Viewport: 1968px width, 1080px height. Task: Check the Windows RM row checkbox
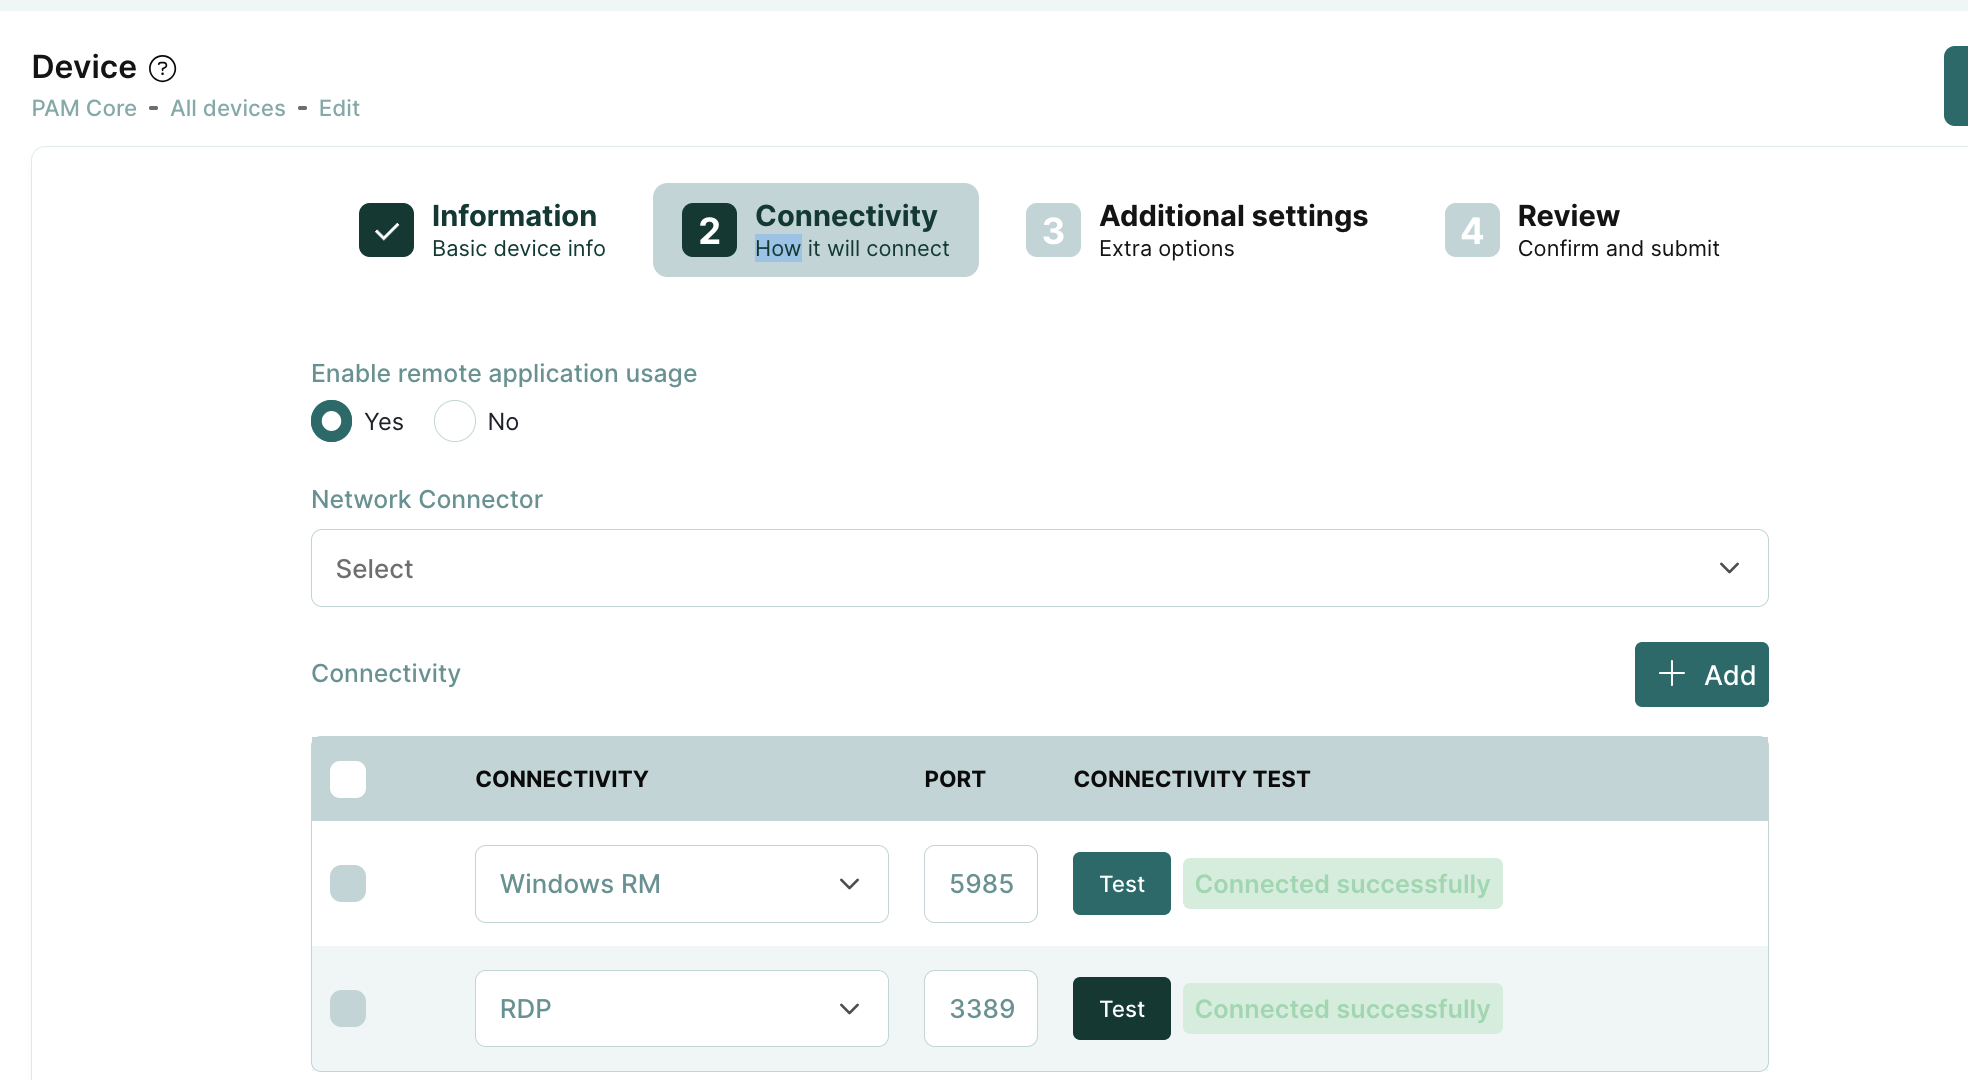tap(348, 884)
